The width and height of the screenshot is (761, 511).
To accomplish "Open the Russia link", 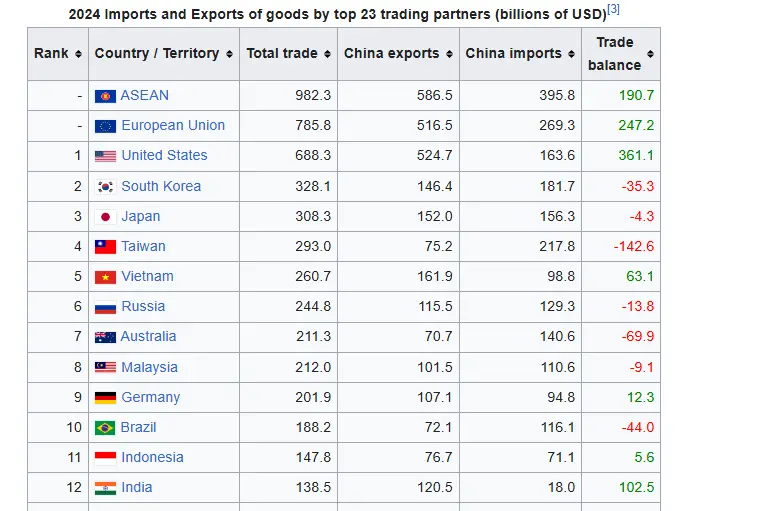I will [143, 306].
